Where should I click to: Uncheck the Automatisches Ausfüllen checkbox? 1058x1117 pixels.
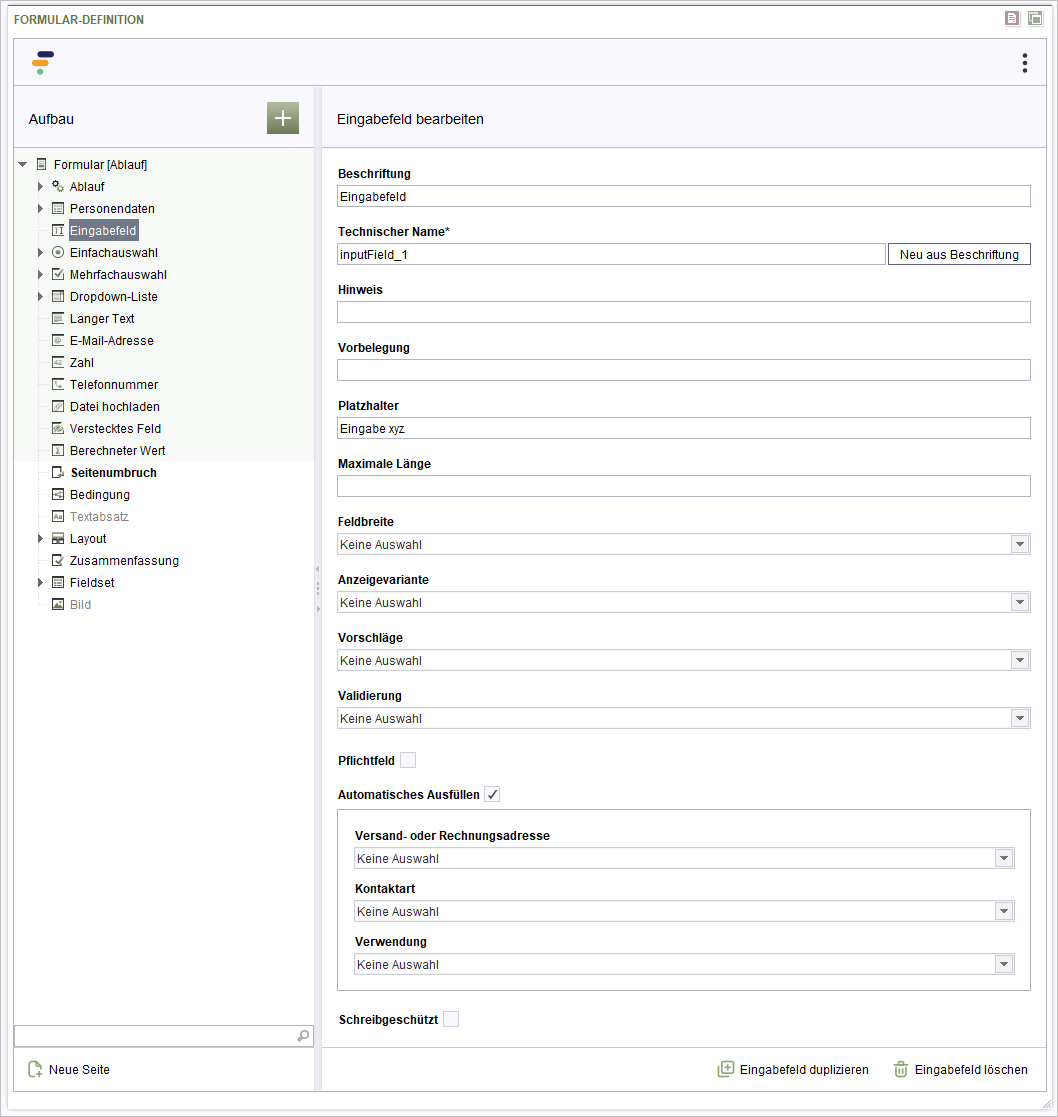click(492, 794)
